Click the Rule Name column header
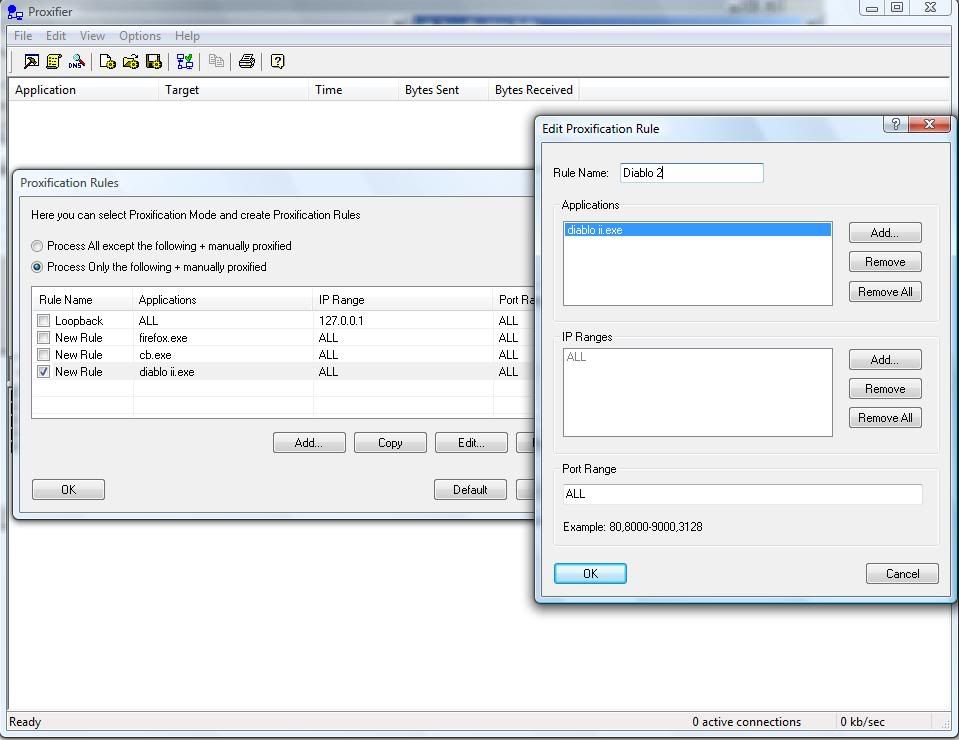 click(x=83, y=300)
